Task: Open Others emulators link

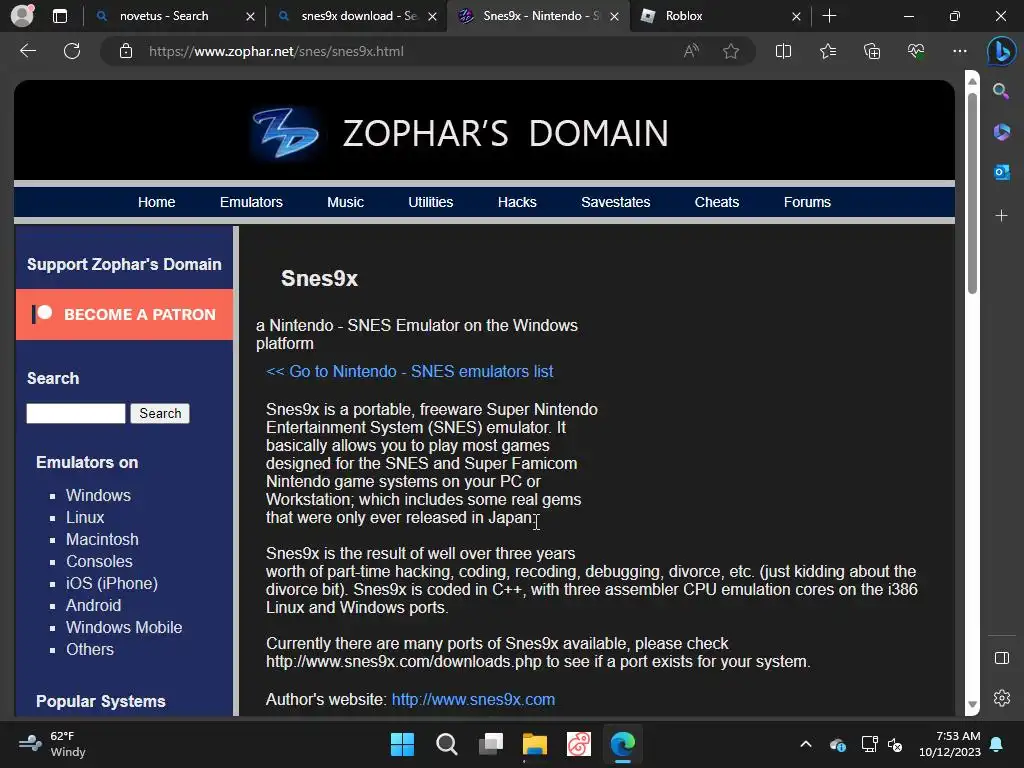Action: tap(89, 650)
